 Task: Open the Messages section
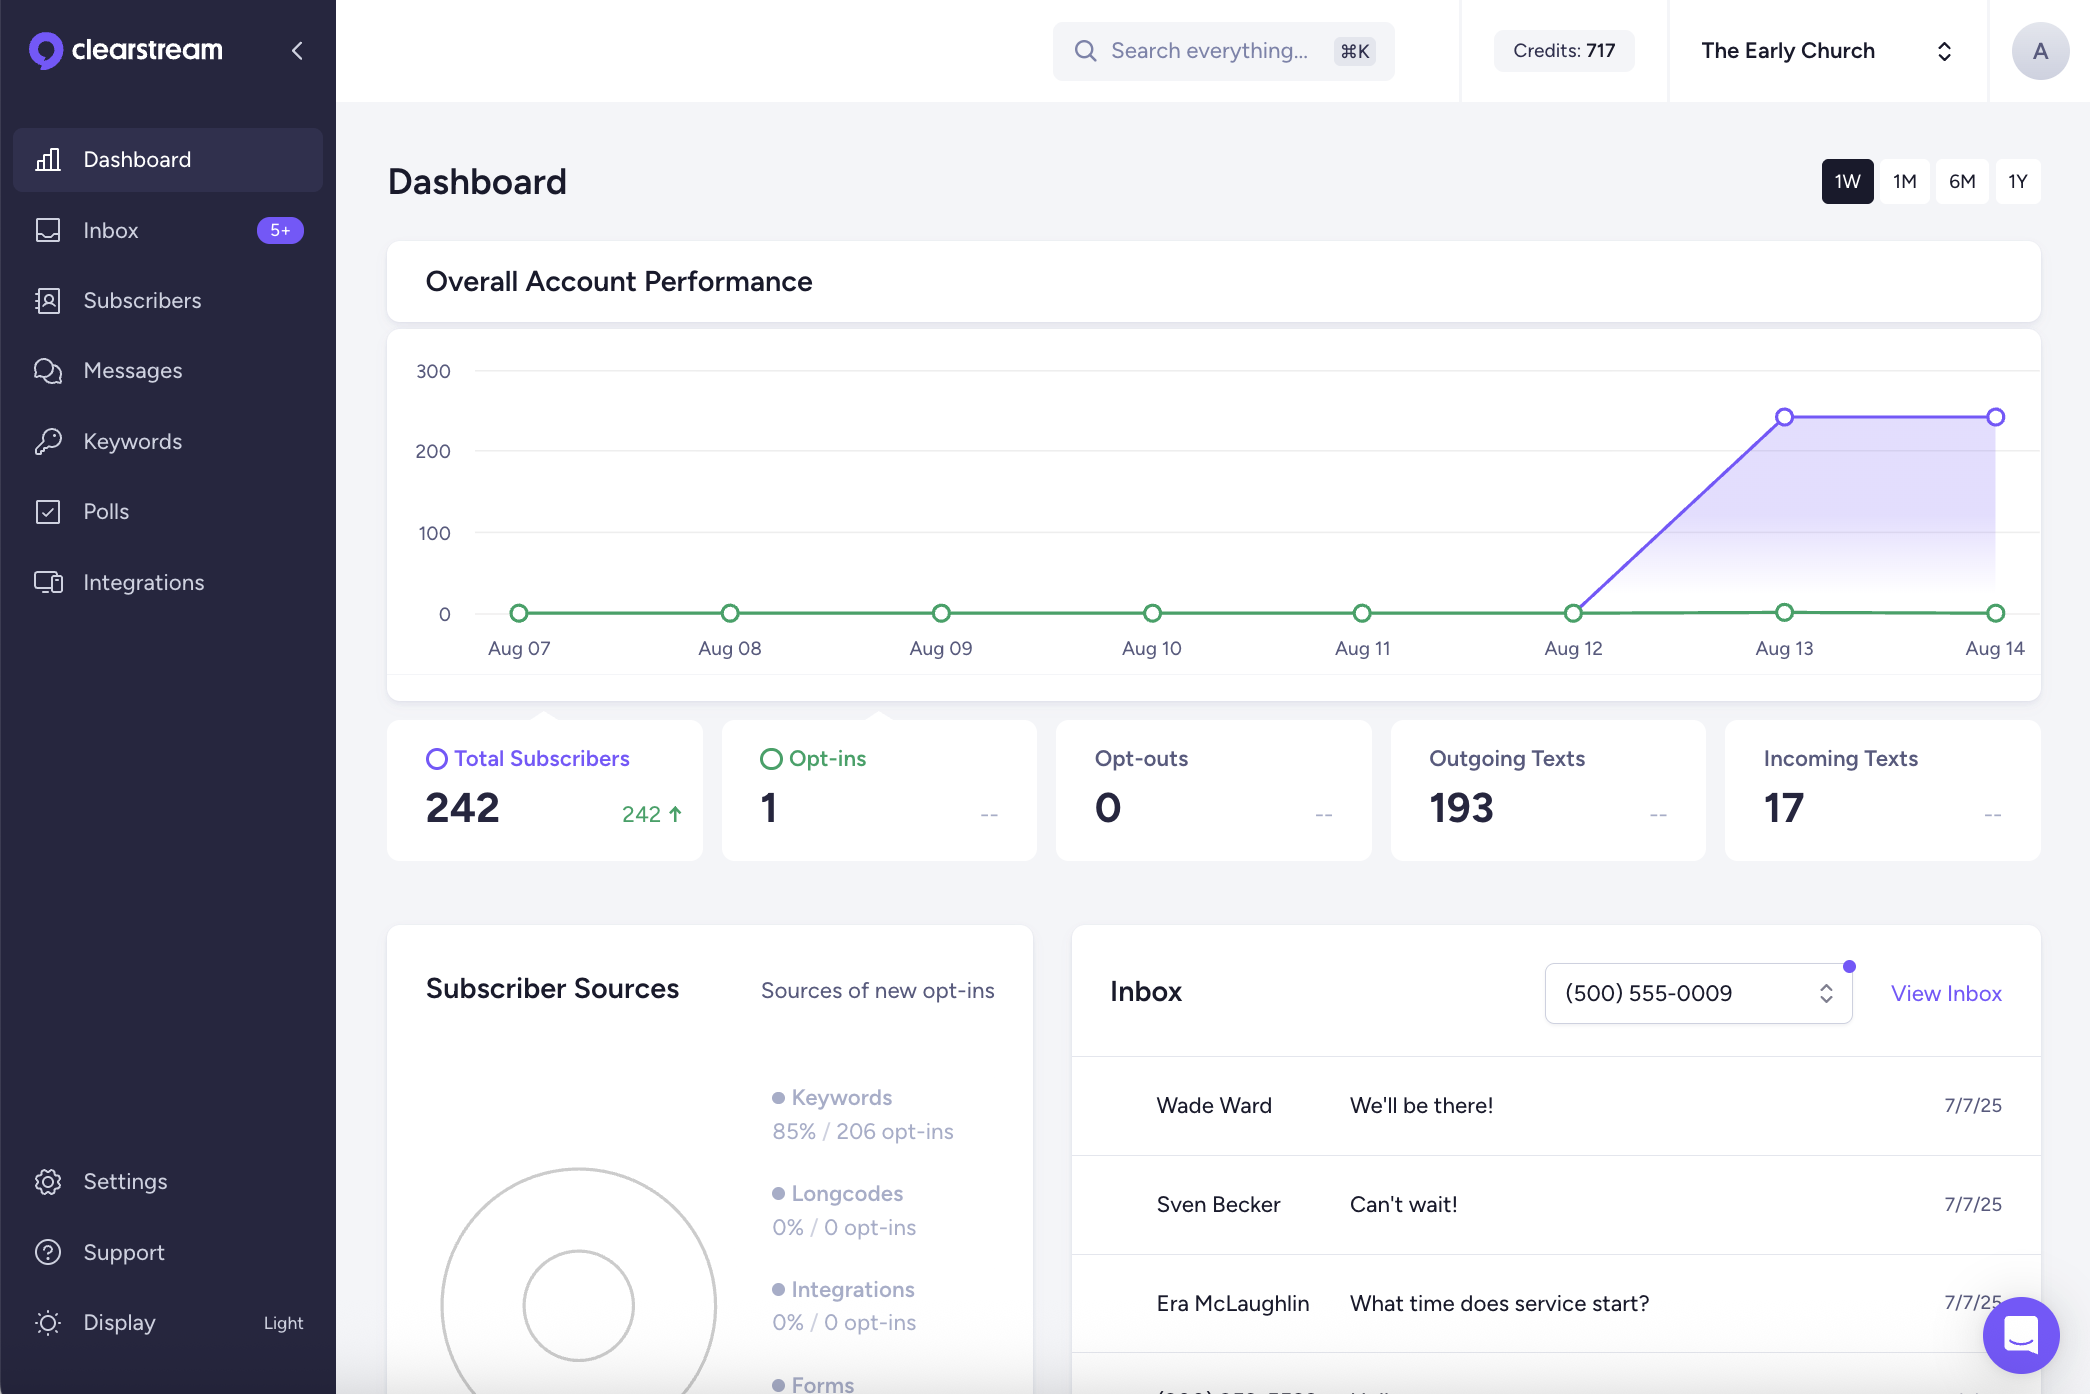(x=48, y=370)
